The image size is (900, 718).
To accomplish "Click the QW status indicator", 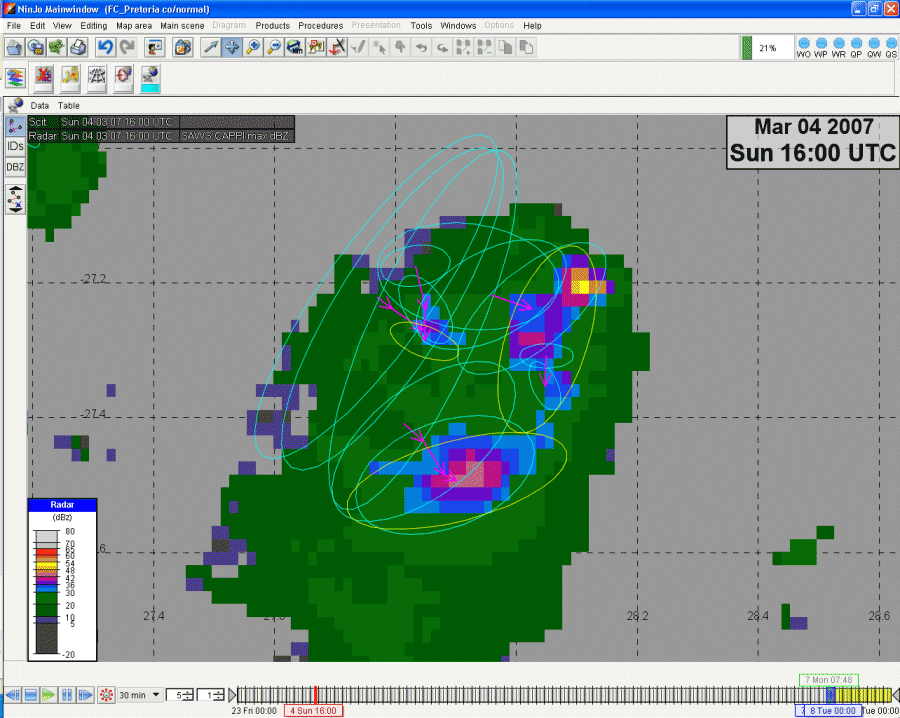I will [874, 48].
